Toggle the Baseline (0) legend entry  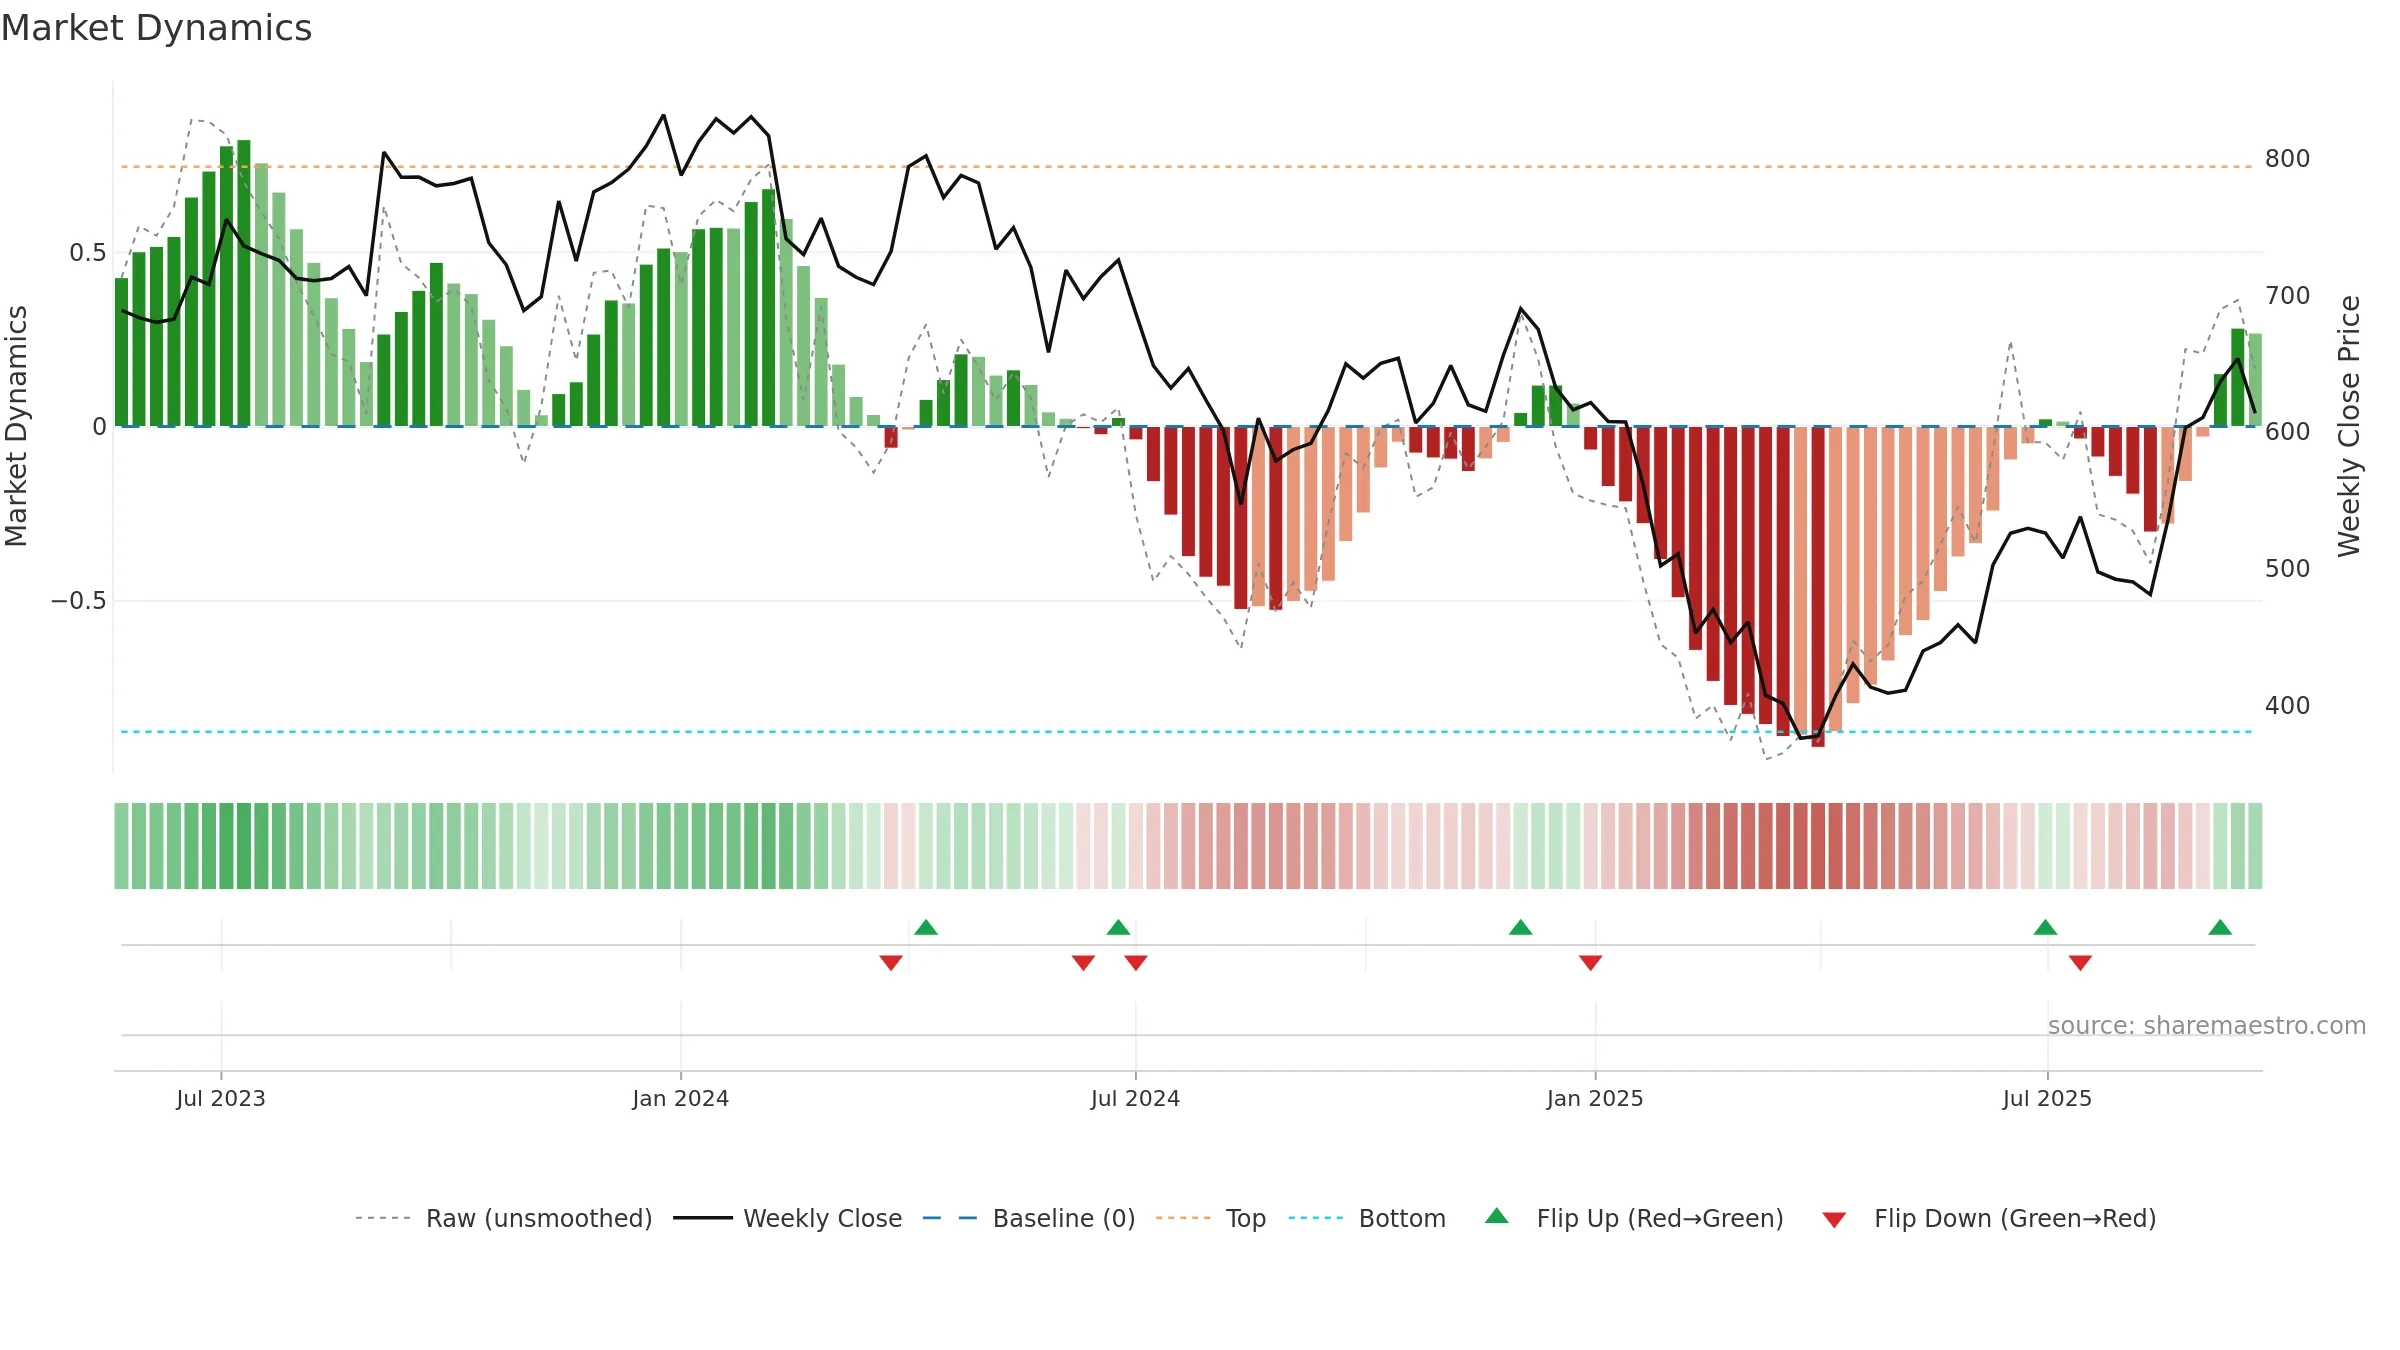pyautogui.click(x=1028, y=1218)
